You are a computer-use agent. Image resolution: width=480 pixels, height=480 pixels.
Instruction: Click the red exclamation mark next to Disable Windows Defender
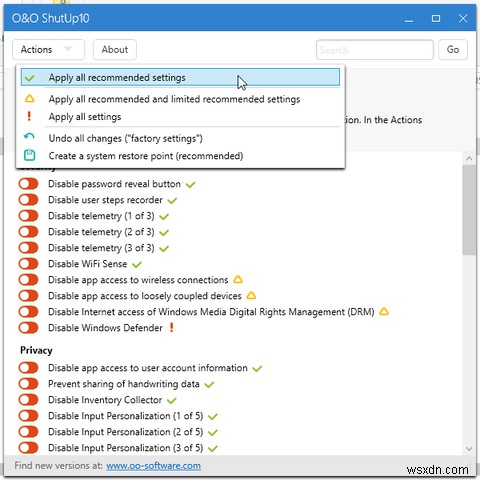(x=171, y=327)
